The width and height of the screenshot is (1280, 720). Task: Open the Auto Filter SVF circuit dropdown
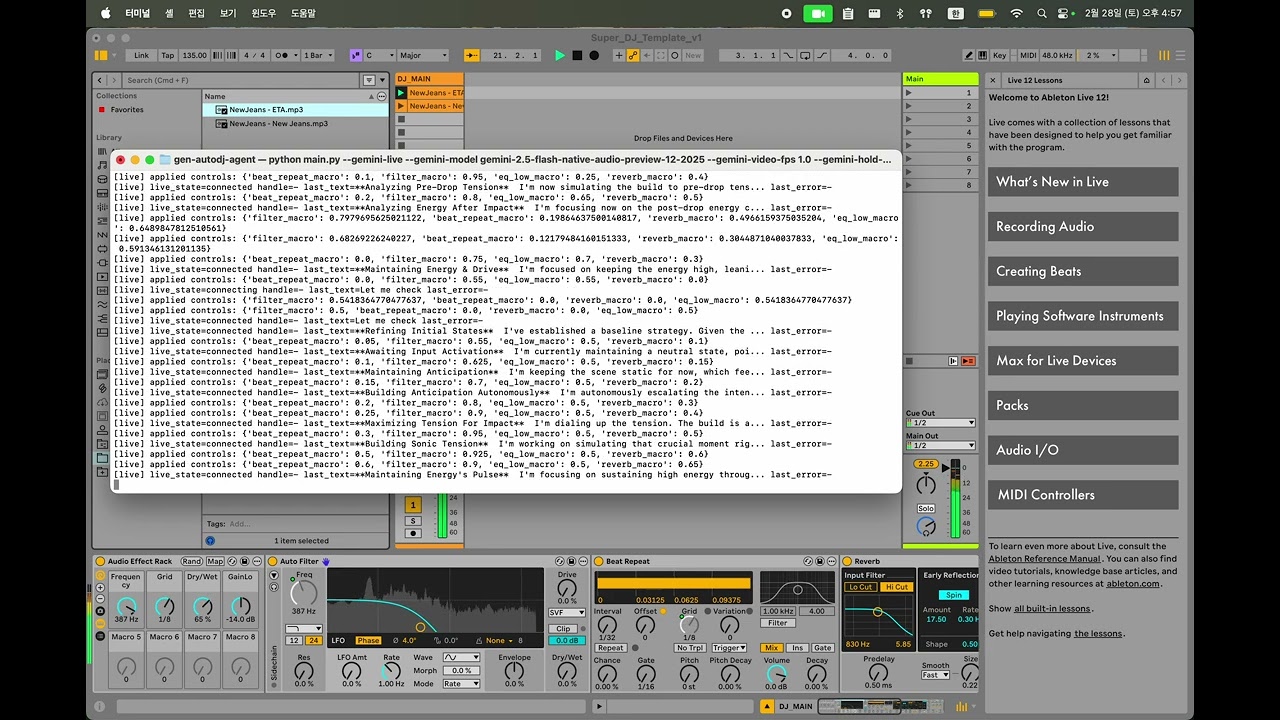[567, 613]
